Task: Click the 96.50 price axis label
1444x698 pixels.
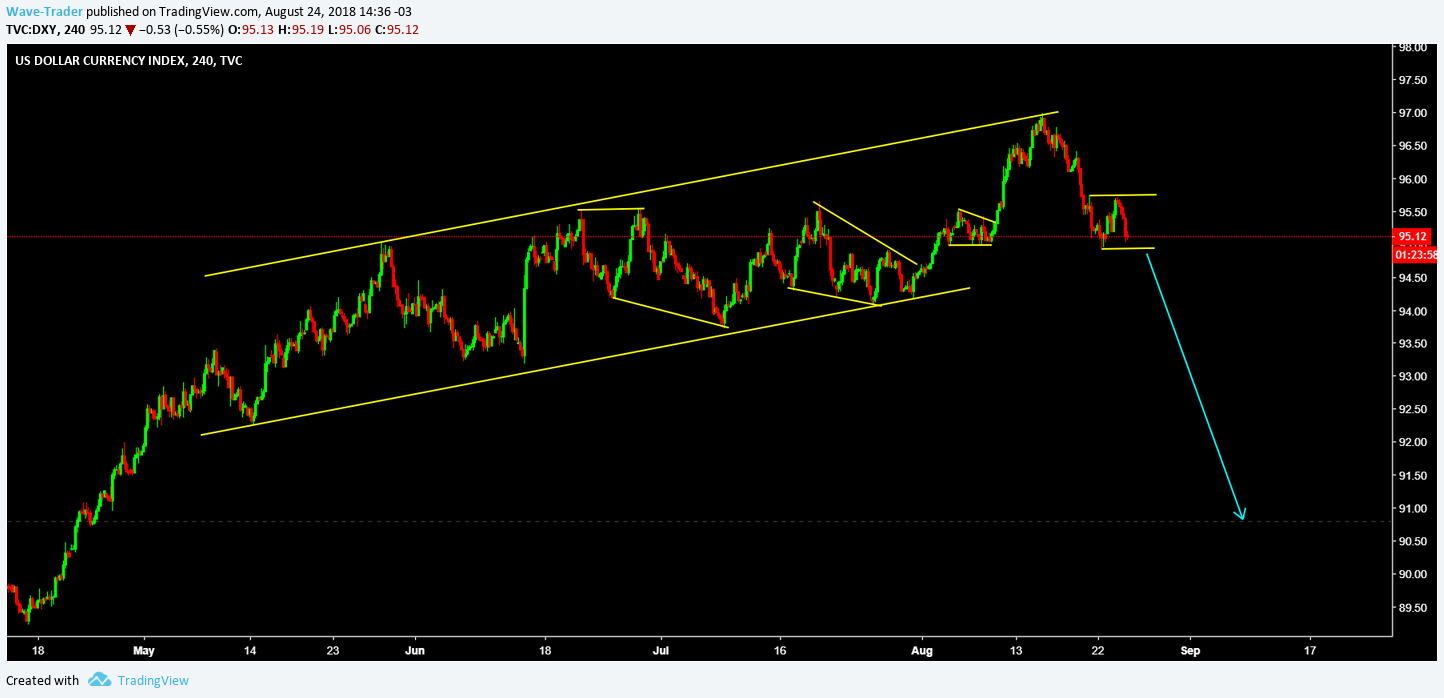Action: coord(1412,146)
